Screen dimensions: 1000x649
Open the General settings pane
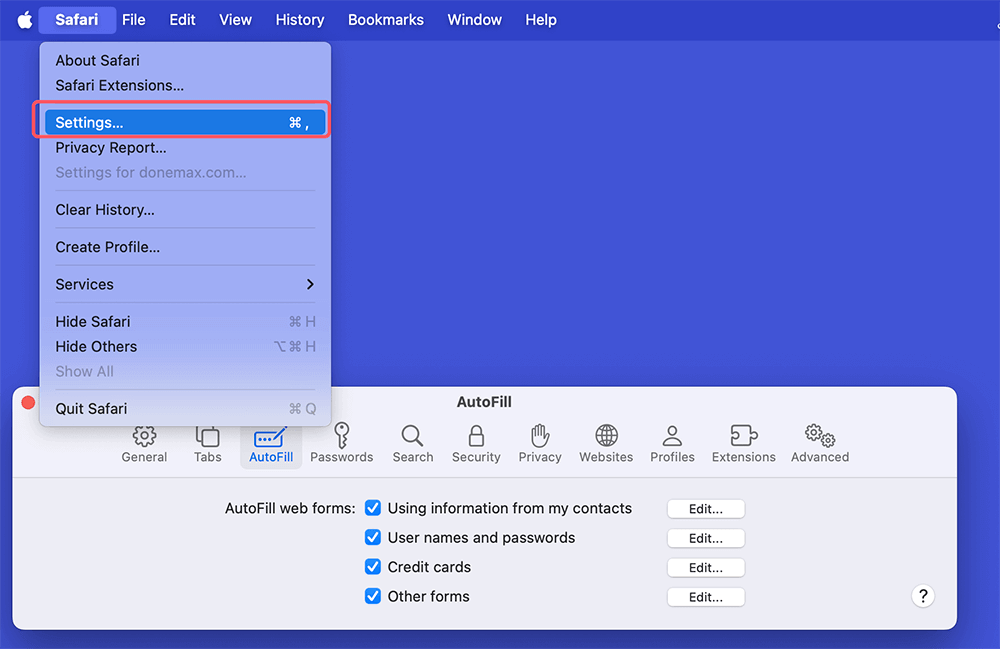click(x=144, y=443)
